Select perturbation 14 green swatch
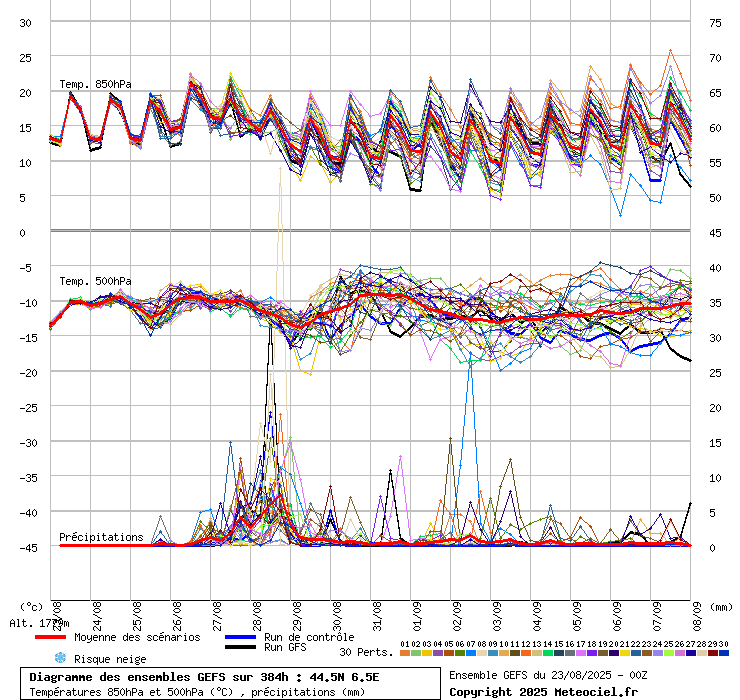The width and height of the screenshot is (740, 700). (x=547, y=653)
